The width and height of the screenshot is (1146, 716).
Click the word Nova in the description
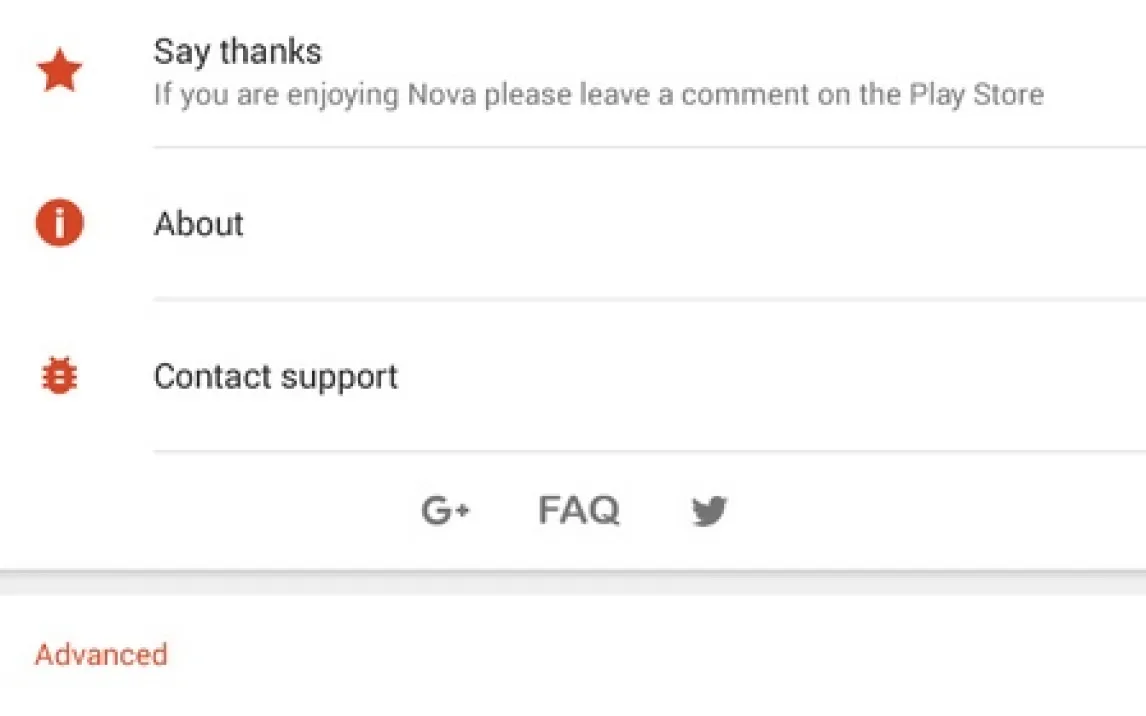[440, 95]
